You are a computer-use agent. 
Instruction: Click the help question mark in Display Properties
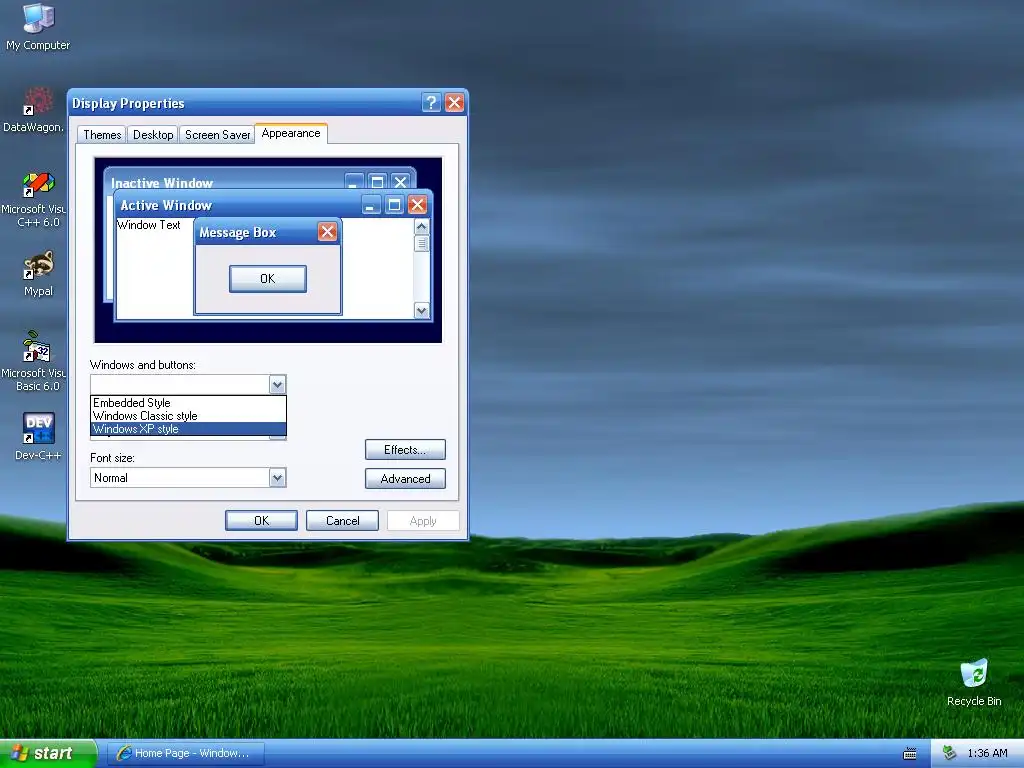tap(431, 103)
